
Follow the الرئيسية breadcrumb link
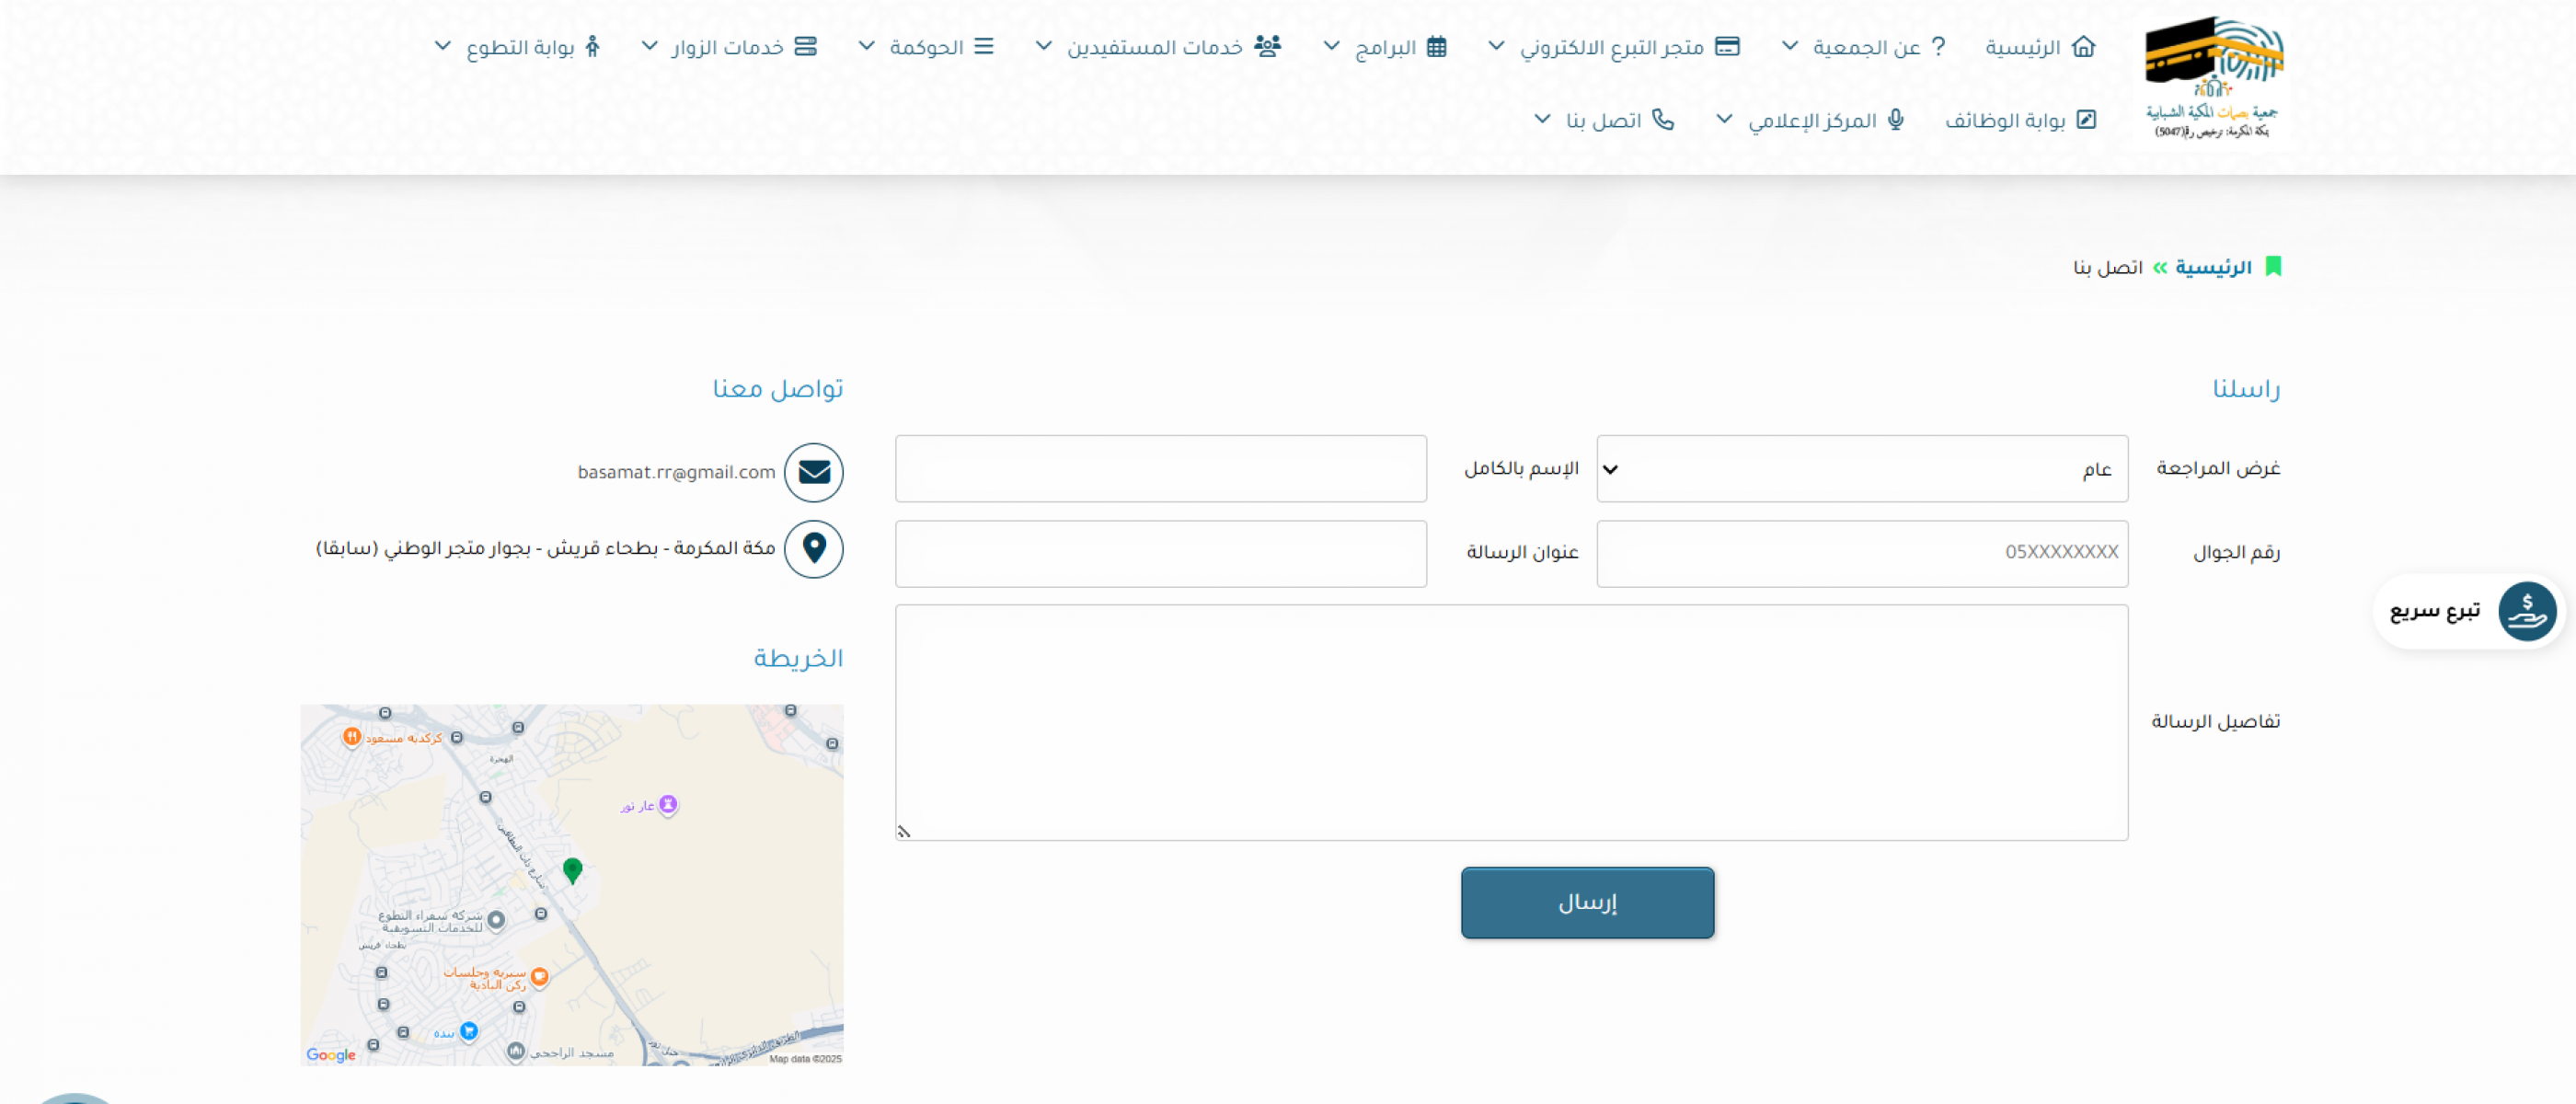tap(2213, 268)
